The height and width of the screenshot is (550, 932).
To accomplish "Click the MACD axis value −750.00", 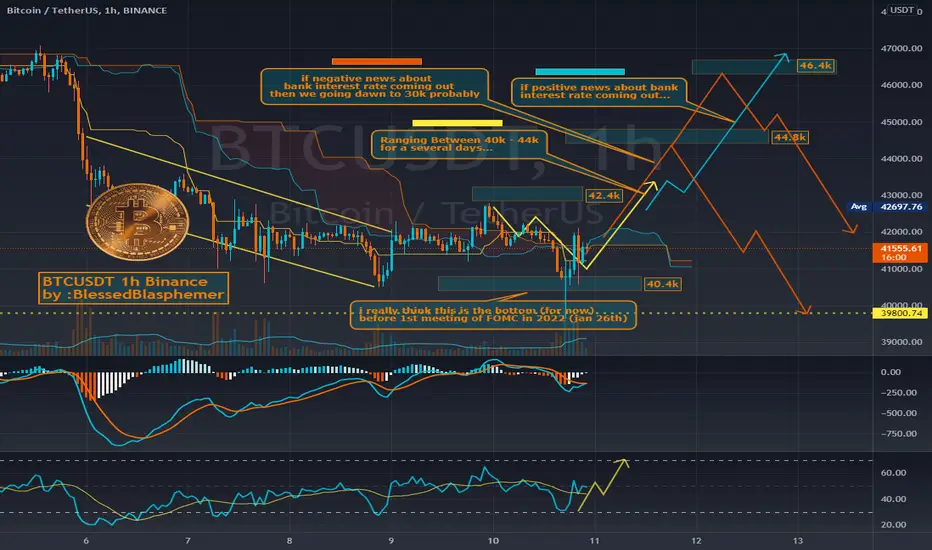I will click(x=899, y=433).
